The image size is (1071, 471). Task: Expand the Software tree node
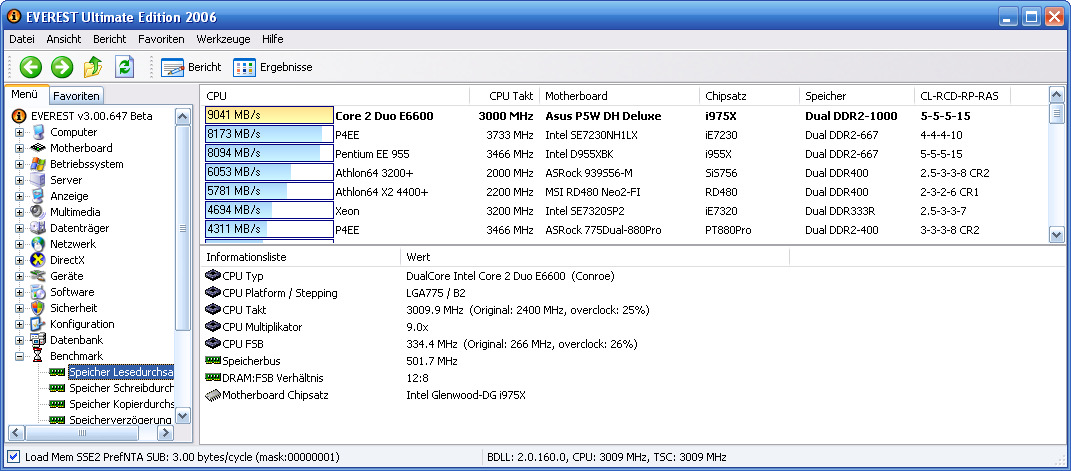tap(19, 292)
